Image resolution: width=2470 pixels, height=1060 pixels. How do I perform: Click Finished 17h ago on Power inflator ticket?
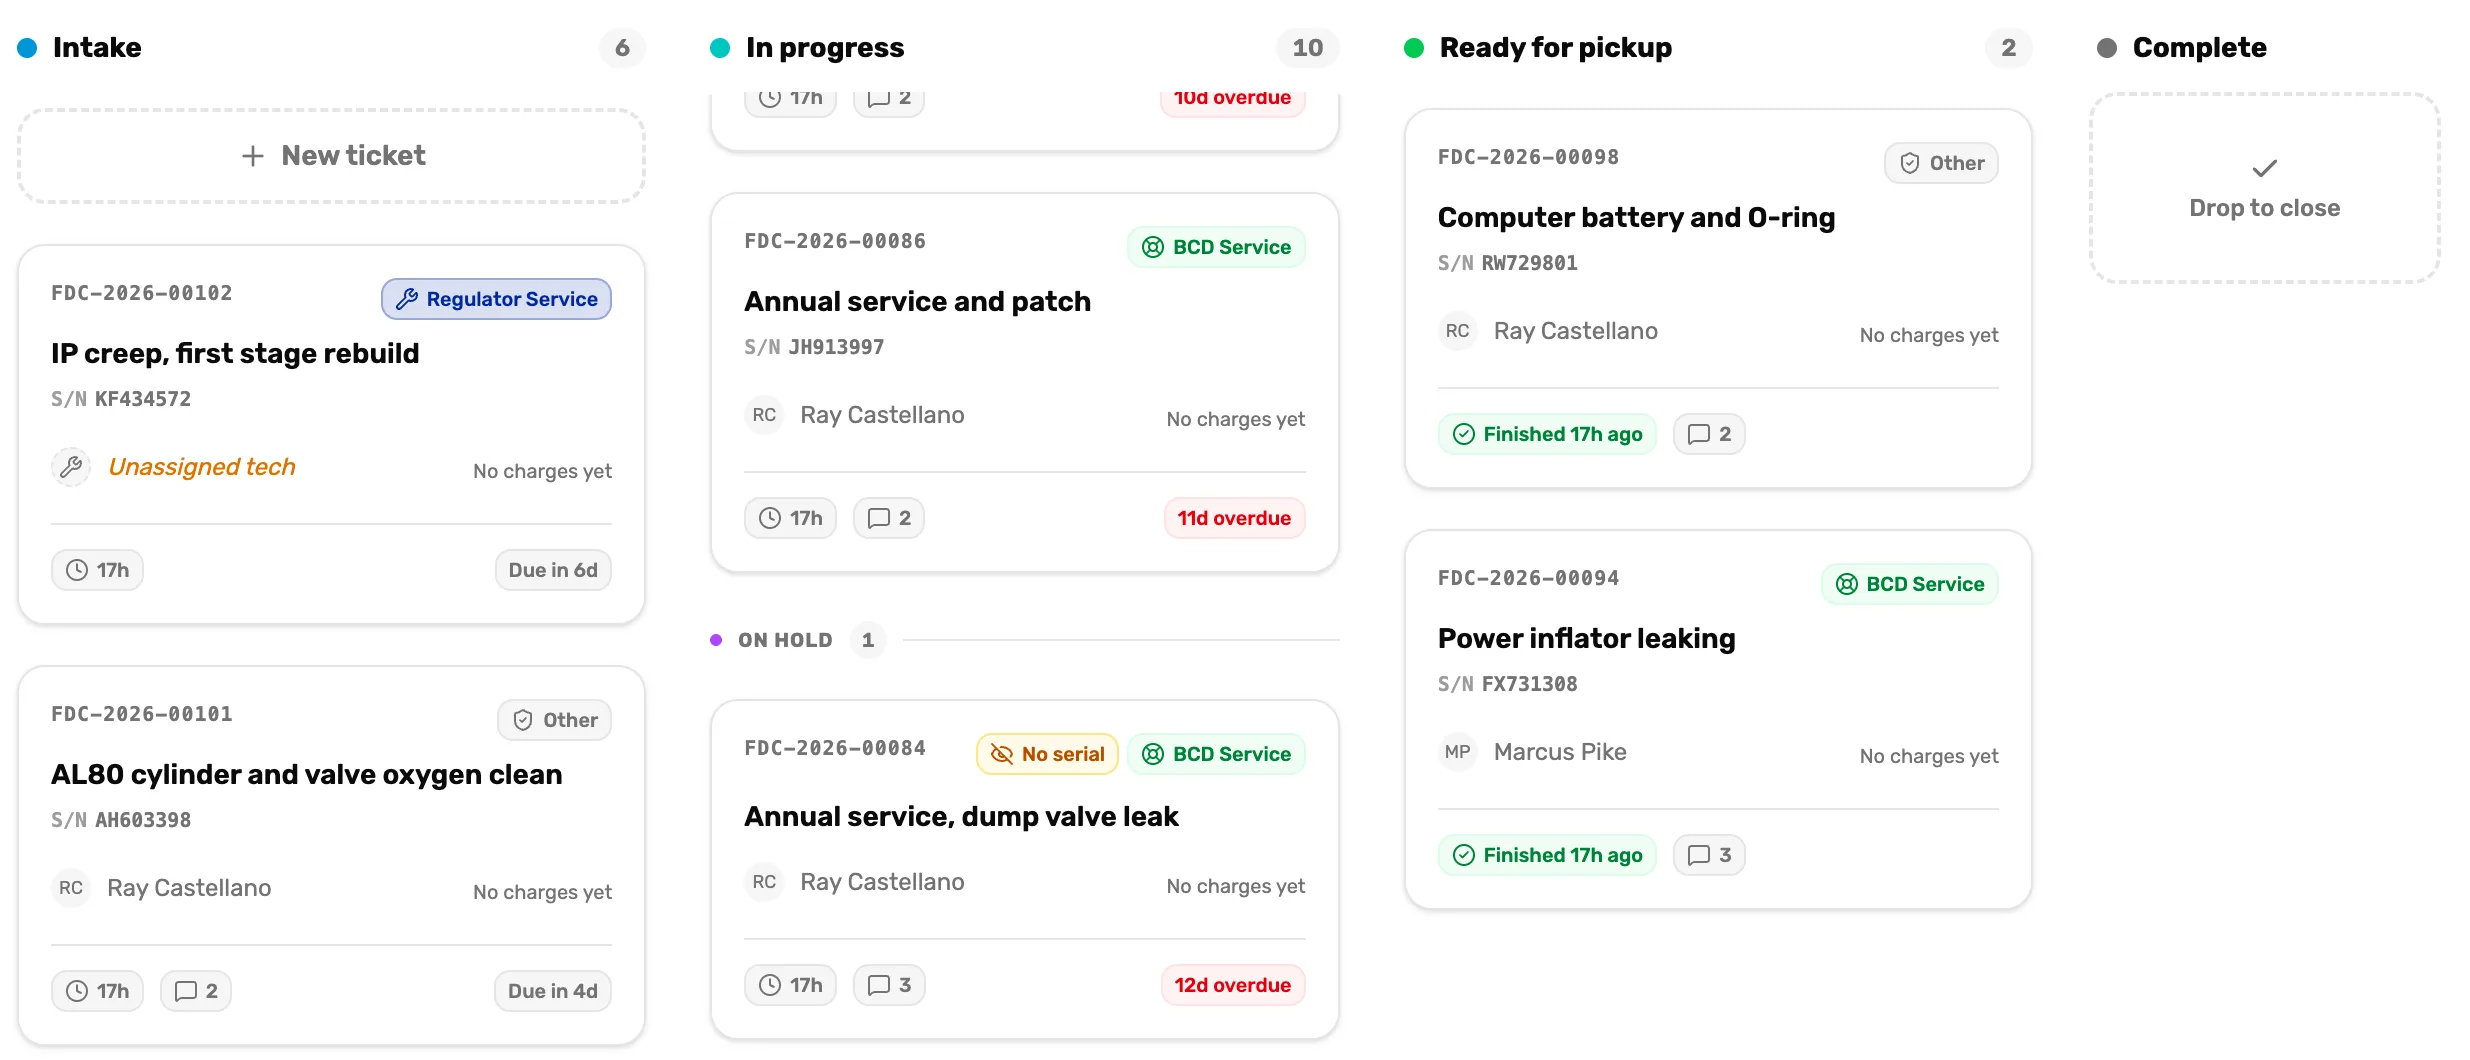pyautogui.click(x=1547, y=855)
